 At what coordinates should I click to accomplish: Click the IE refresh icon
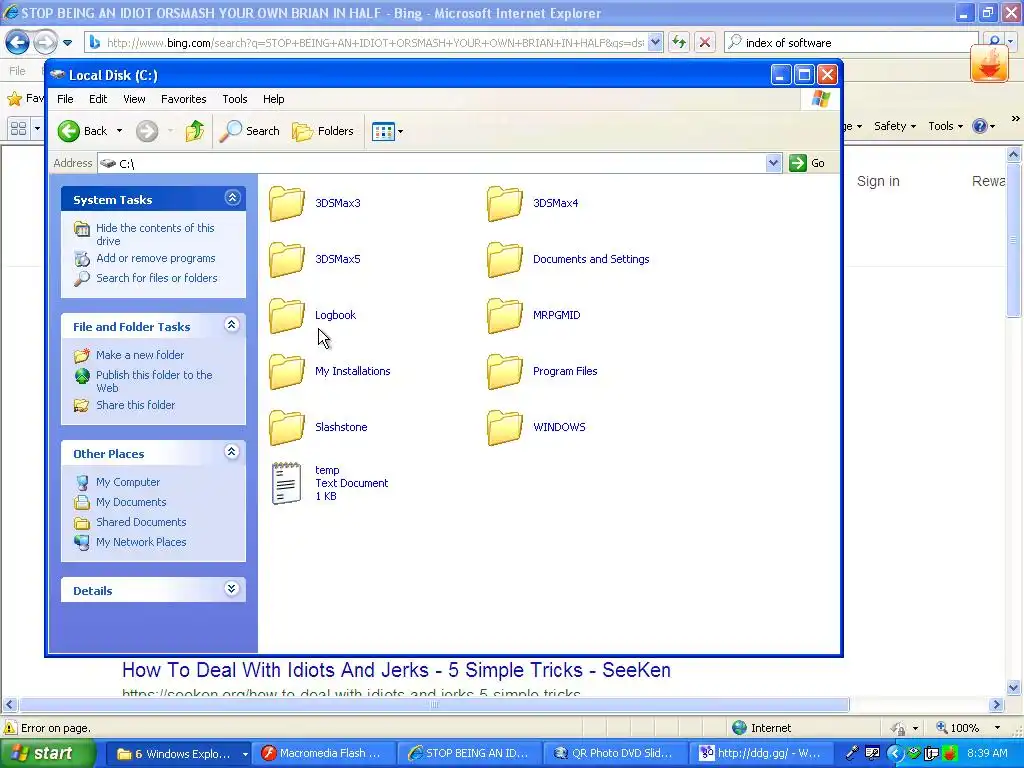pos(679,42)
